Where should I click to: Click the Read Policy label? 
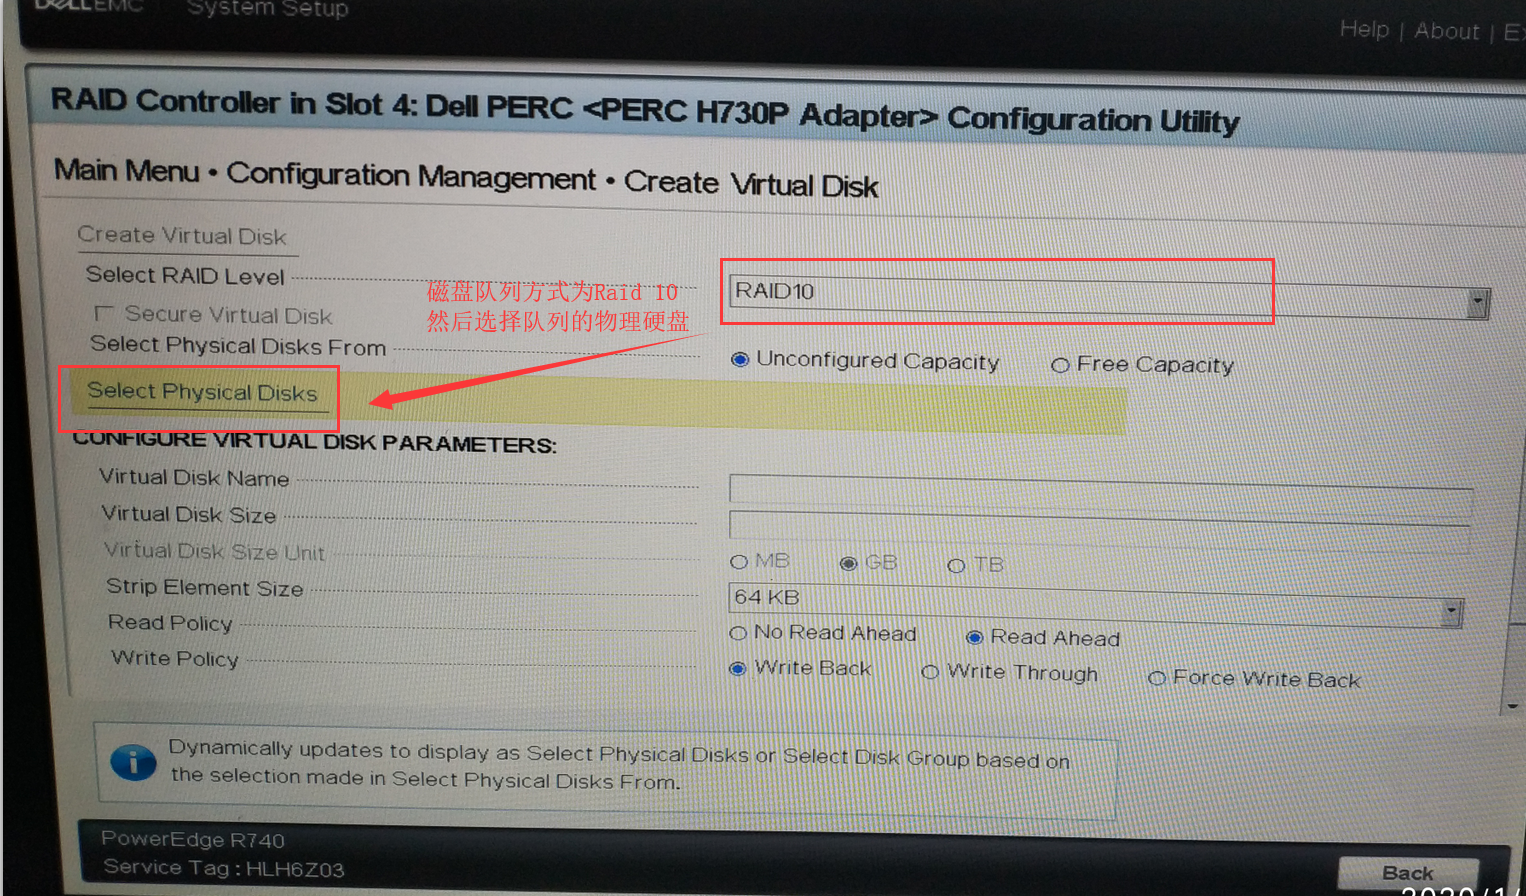coord(170,623)
